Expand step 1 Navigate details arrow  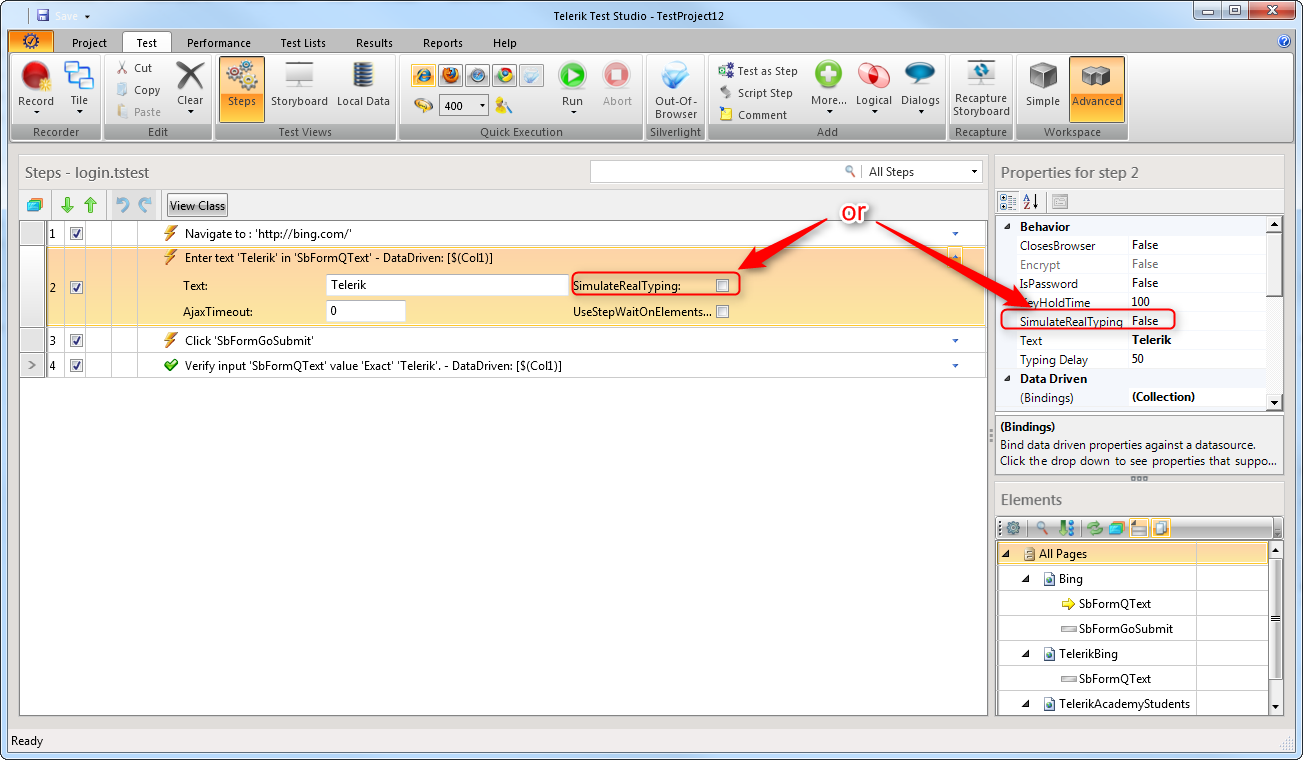[x=955, y=235]
